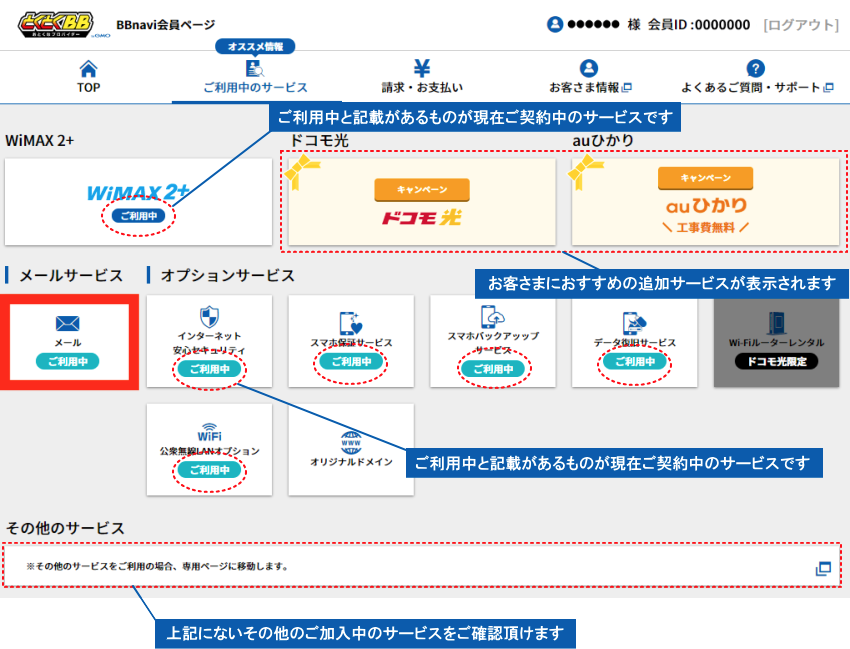Open スマホバックアップサービス cloud icon
Image resolution: width=850 pixels, height=649 pixels.
(x=493, y=316)
